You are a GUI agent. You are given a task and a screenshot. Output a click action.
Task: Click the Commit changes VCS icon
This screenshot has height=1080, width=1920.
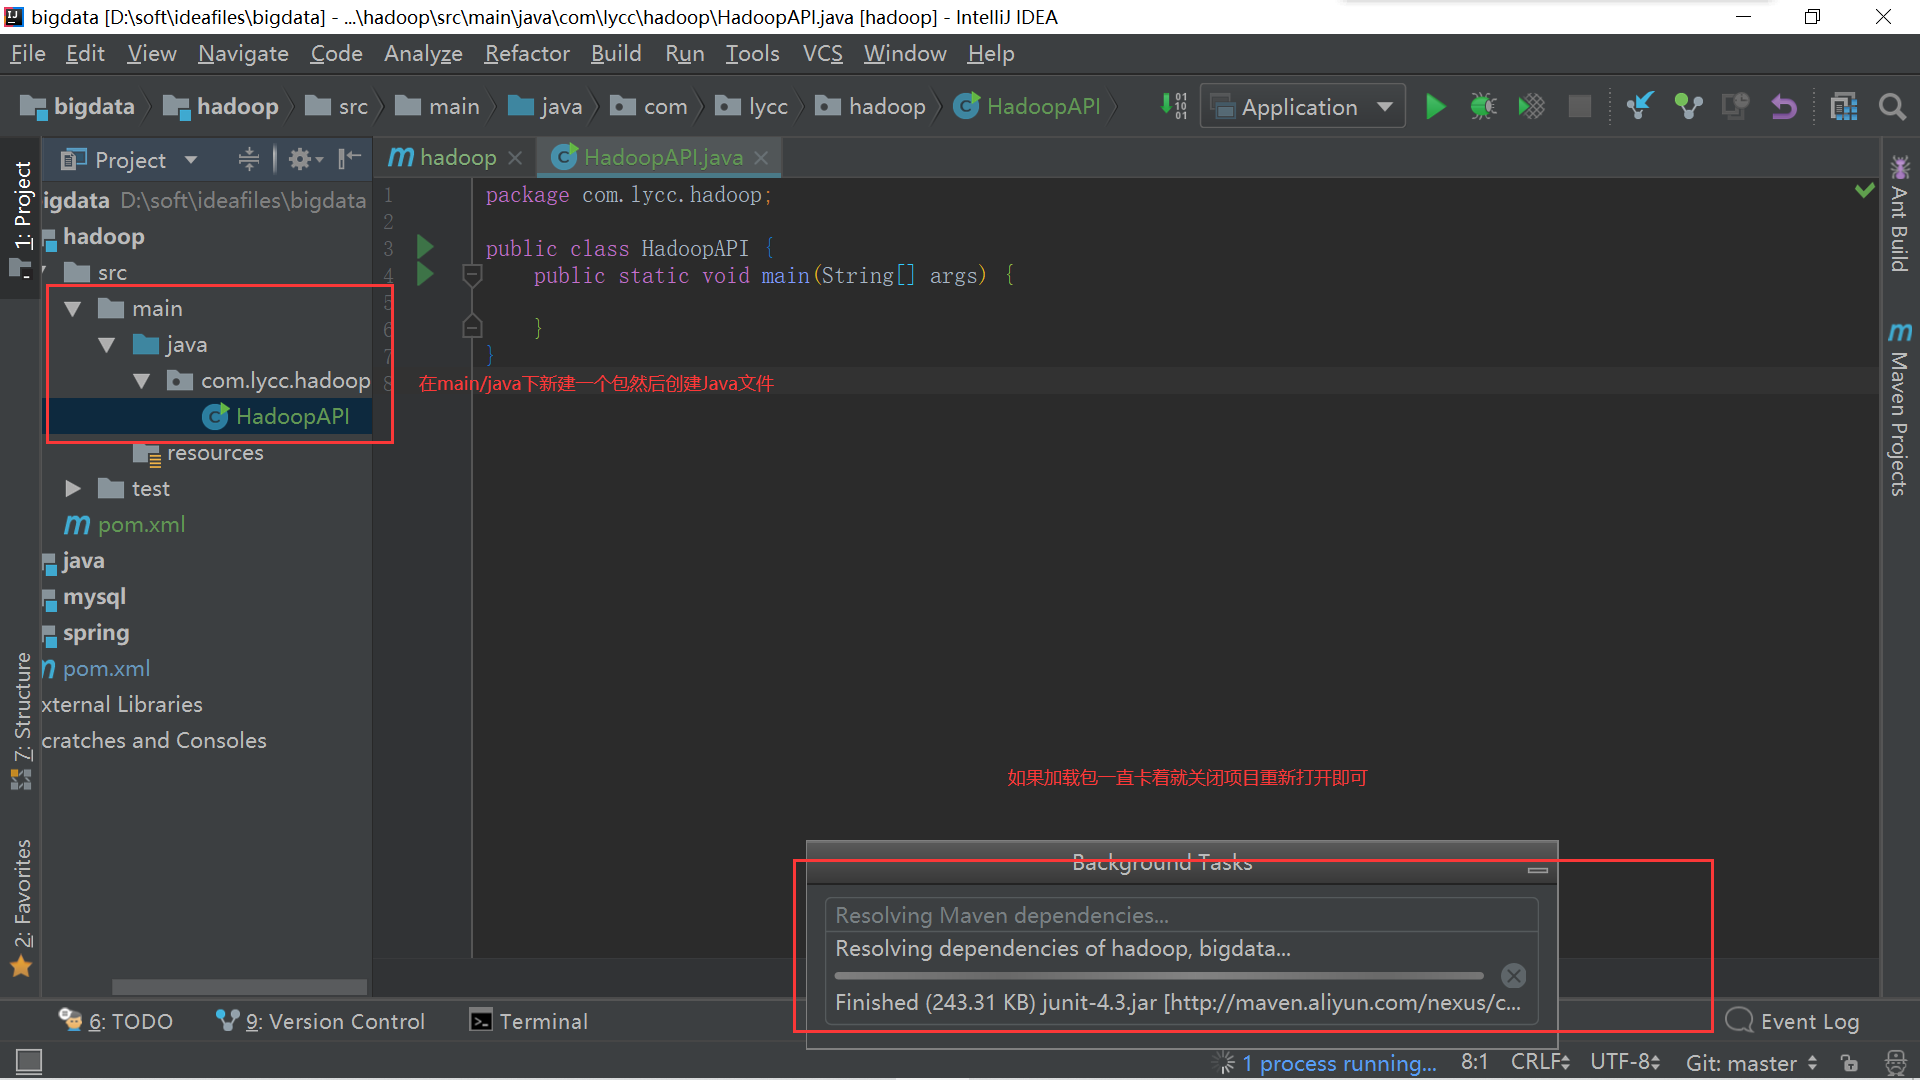(x=1688, y=107)
